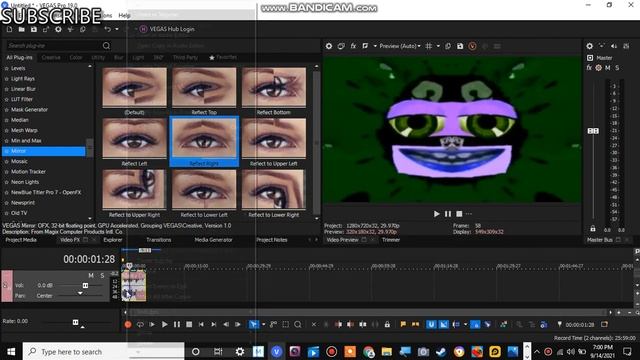The height and width of the screenshot is (360, 640).
Task: Open the Preview (Auto) quality dropdown
Action: 400,46
